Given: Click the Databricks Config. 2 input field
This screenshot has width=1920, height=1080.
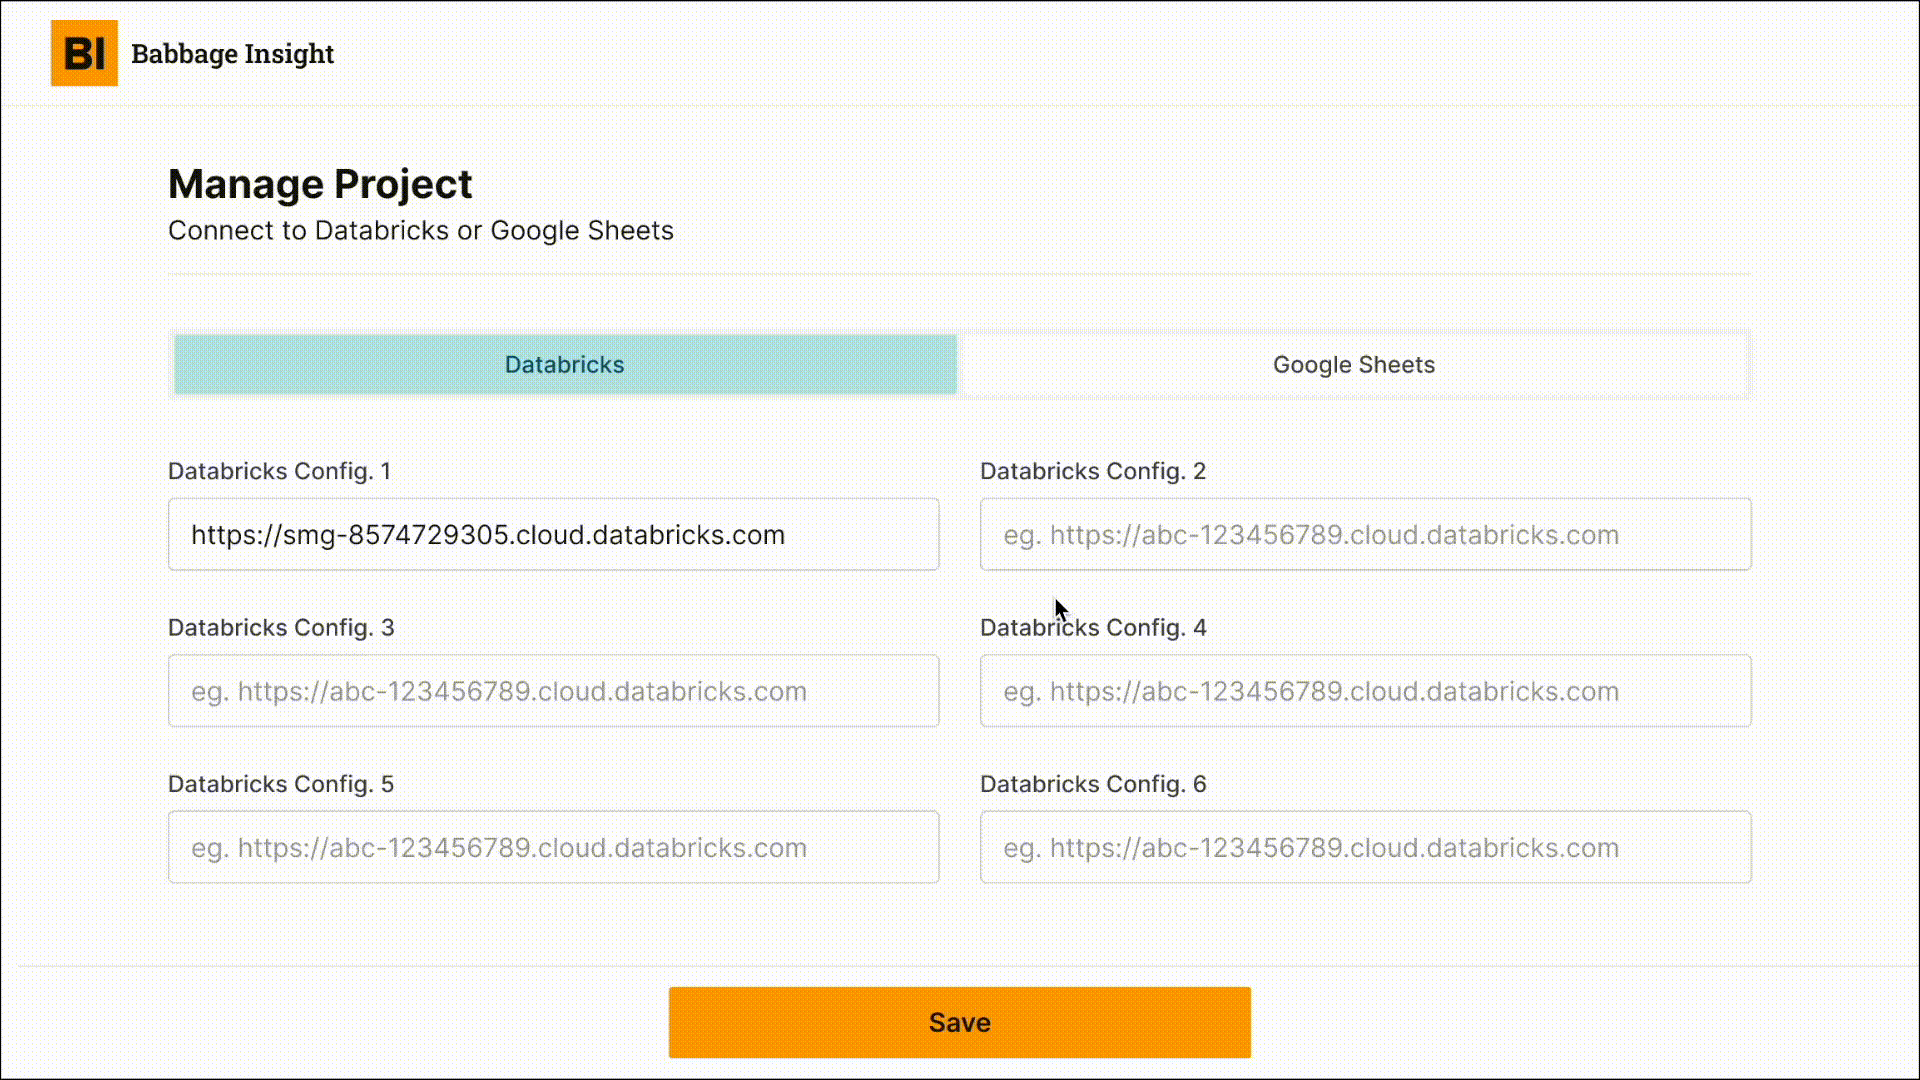Looking at the screenshot, I should click(1364, 534).
